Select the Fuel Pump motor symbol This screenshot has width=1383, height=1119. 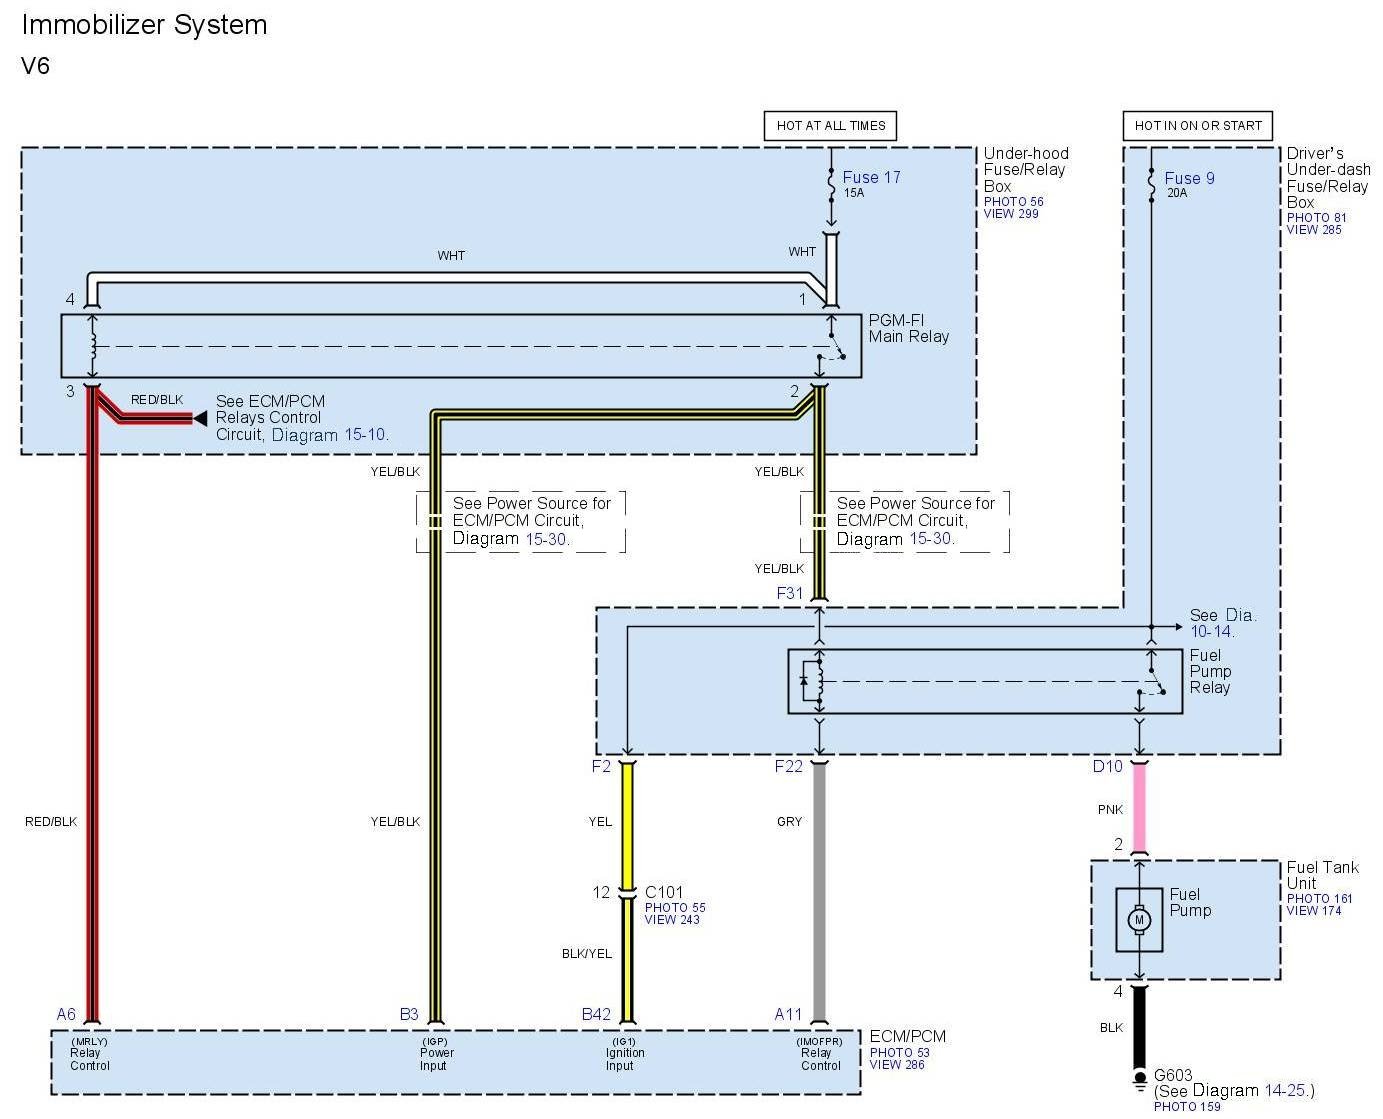tap(1138, 919)
